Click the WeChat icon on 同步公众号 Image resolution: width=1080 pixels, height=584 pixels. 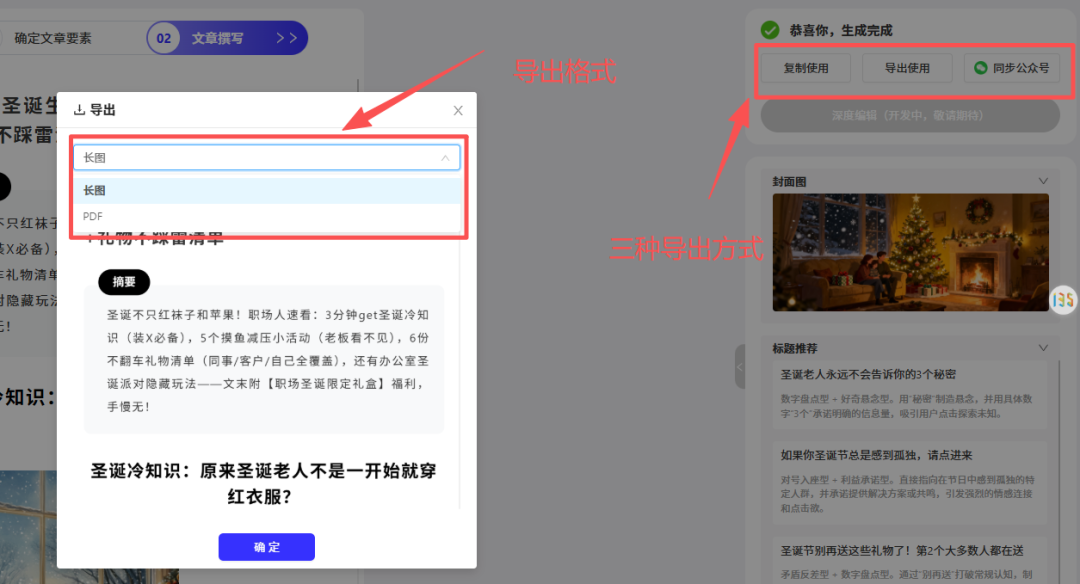[x=981, y=68]
